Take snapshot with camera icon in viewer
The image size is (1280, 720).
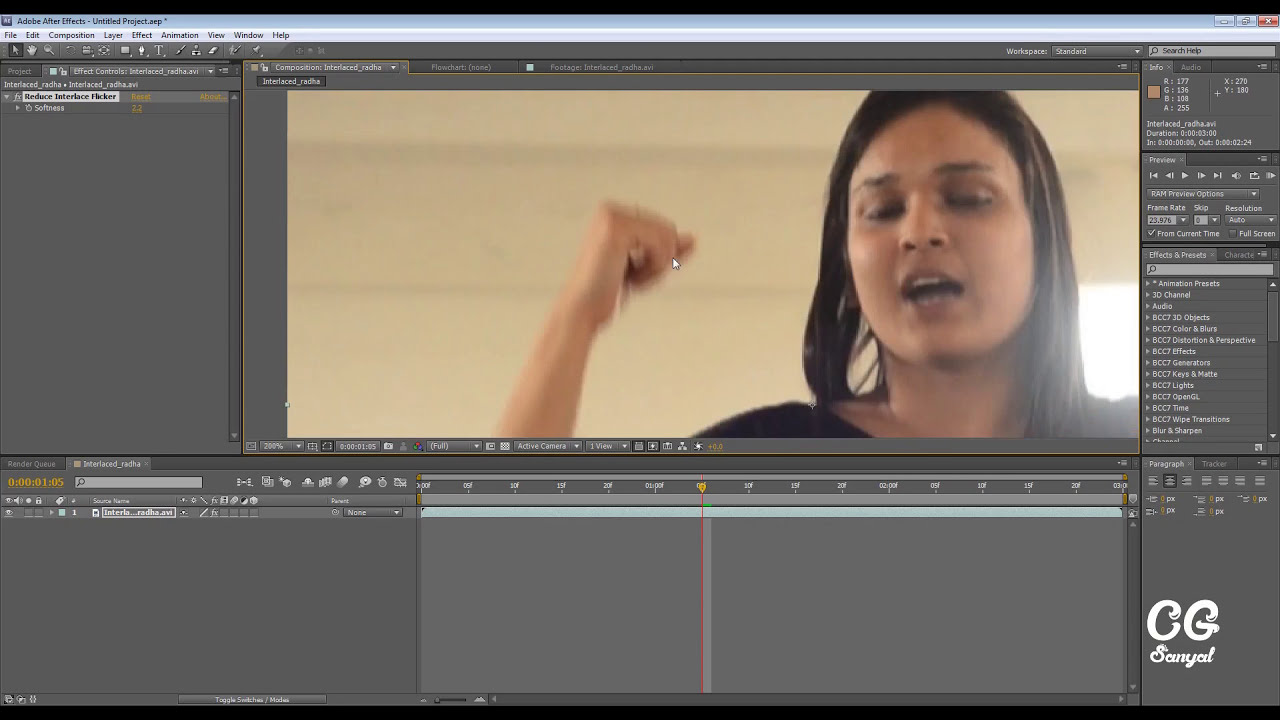388,446
